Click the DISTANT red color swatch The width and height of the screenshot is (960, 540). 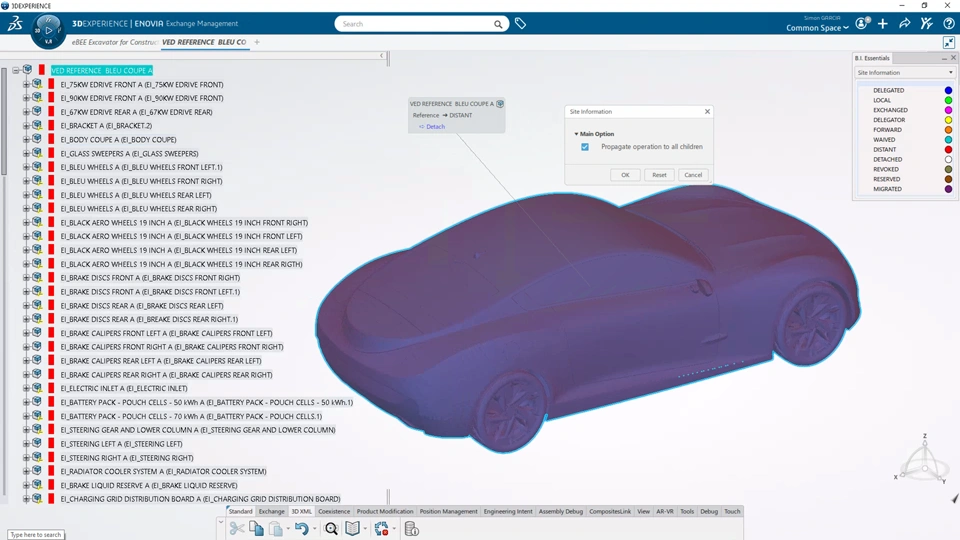948,149
